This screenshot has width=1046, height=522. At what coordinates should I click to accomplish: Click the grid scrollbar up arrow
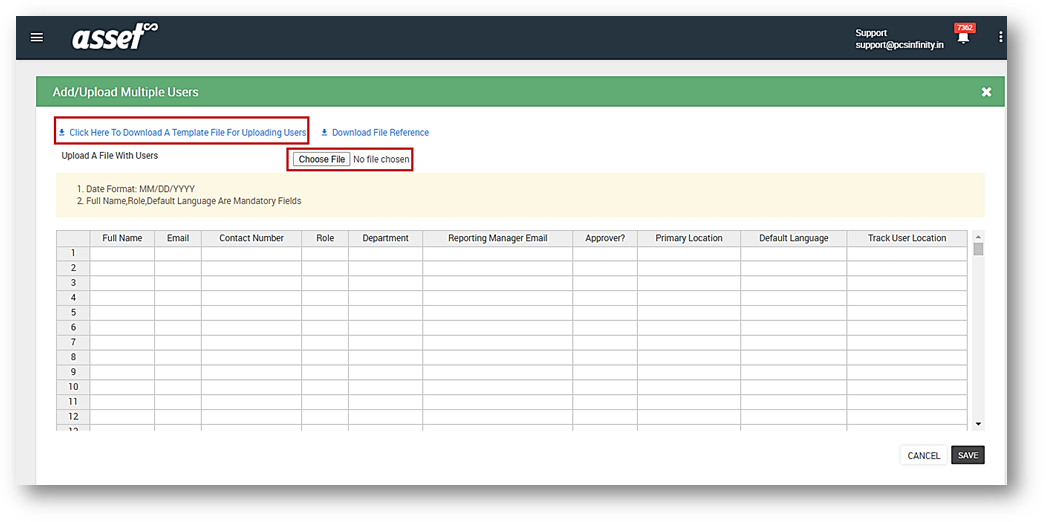[x=978, y=236]
